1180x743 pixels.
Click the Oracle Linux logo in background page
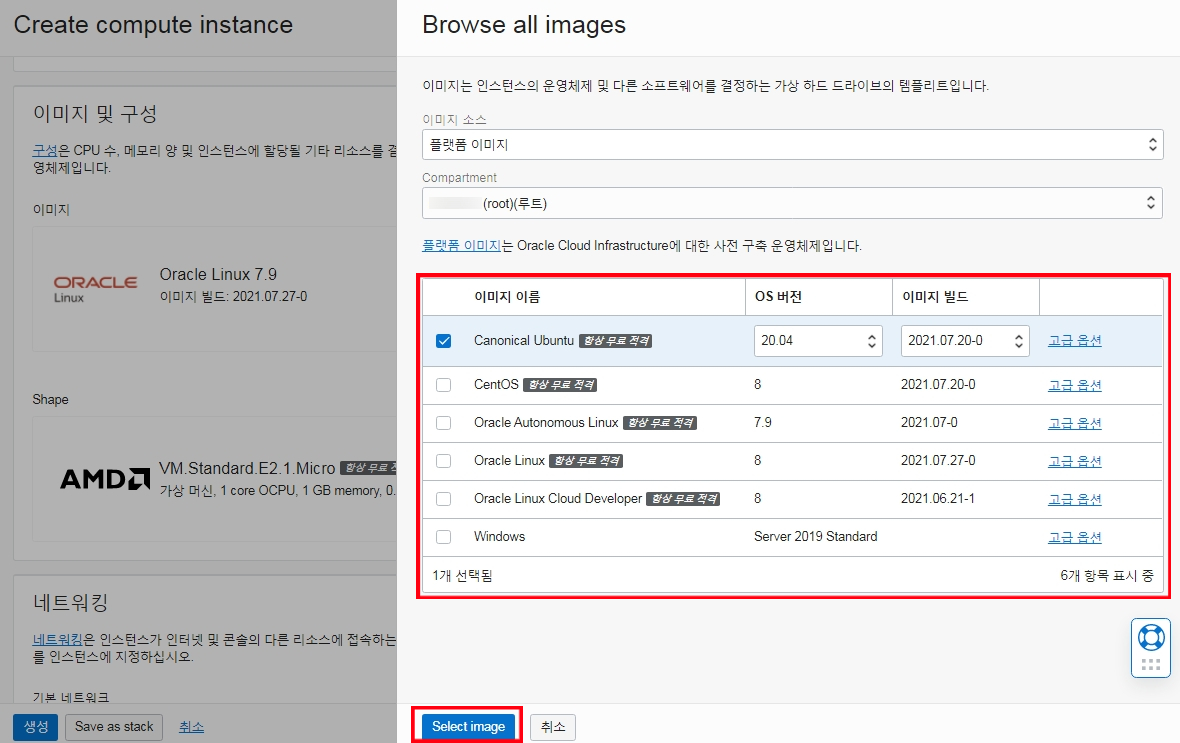click(96, 289)
